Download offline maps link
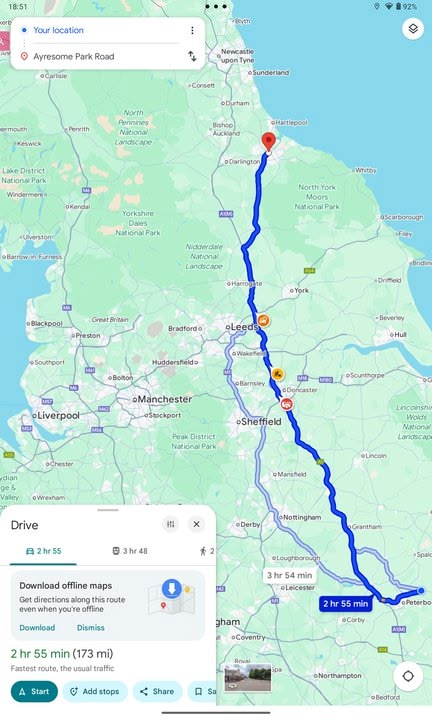The width and height of the screenshot is (432, 720). point(37,627)
